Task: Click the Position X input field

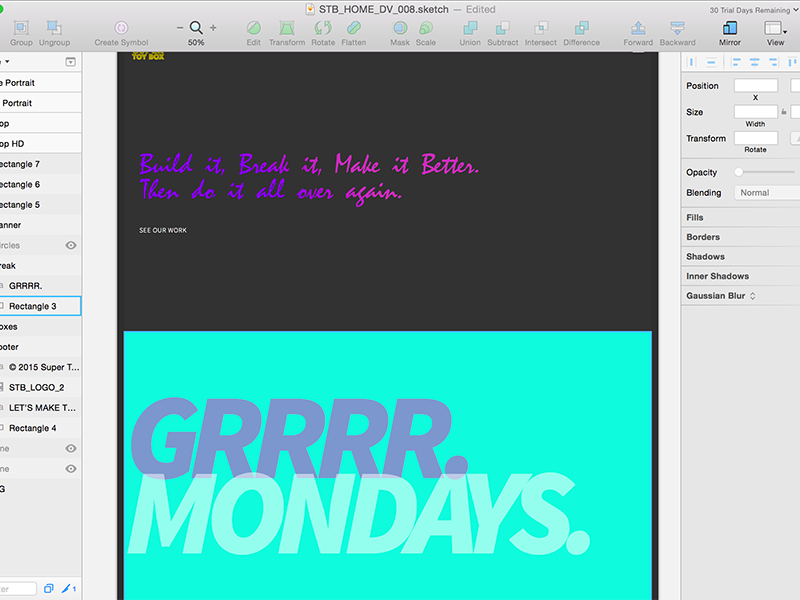Action: (756, 85)
